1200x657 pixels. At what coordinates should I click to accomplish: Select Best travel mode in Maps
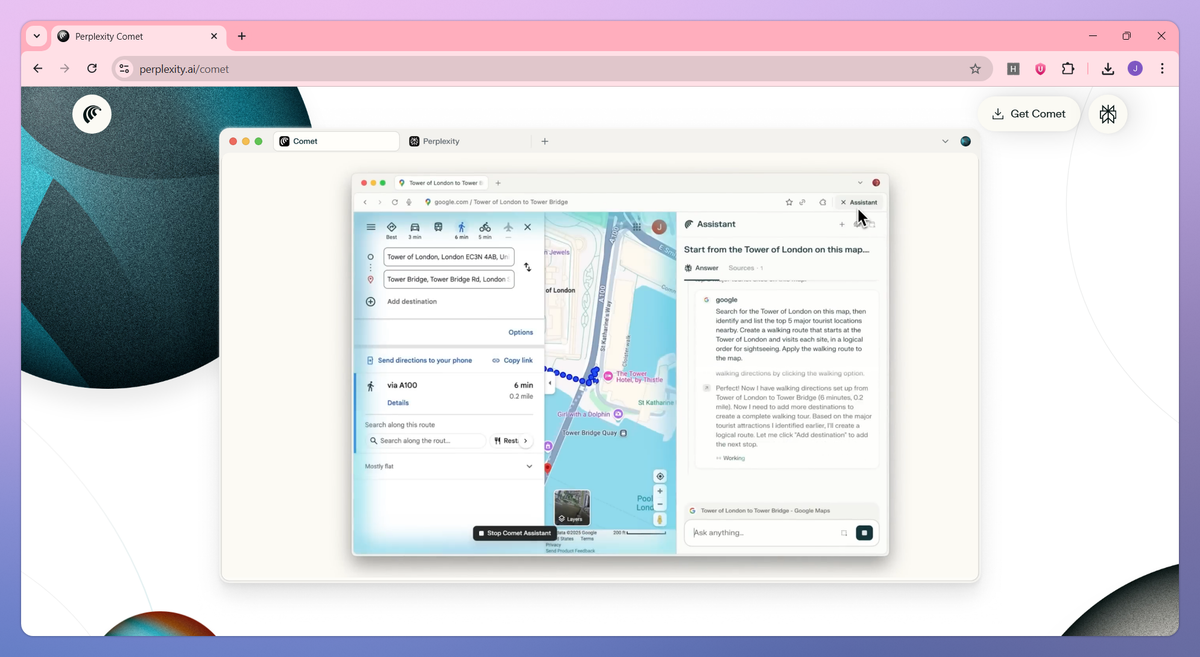coord(392,230)
